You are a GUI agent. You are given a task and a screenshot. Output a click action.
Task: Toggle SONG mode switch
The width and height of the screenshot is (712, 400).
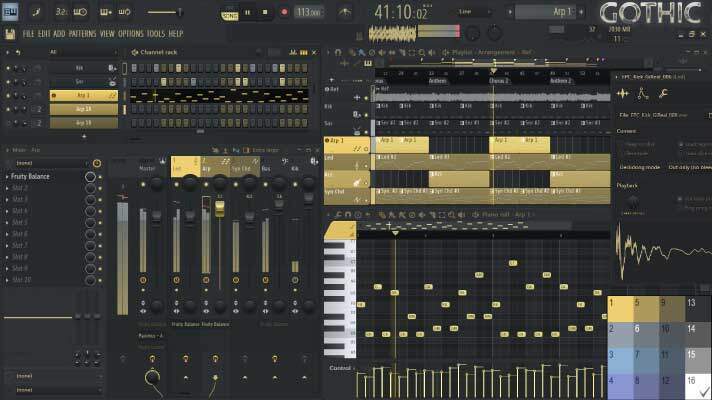tap(229, 13)
